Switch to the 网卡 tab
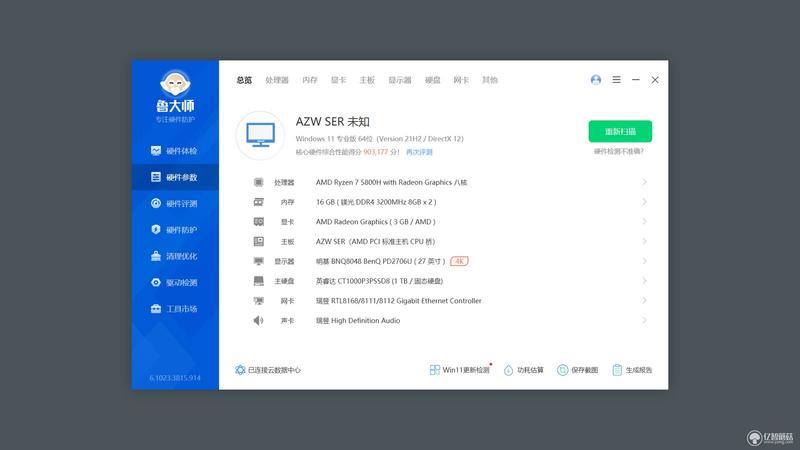Screen dimensions: 800x450 (461, 80)
